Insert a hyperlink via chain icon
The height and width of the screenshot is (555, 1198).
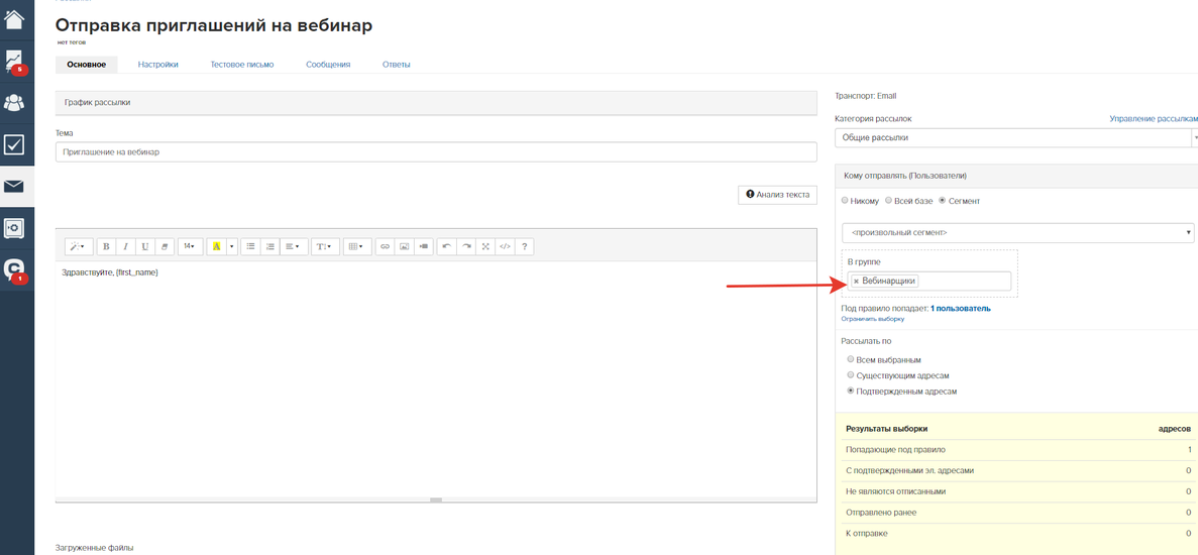tap(385, 247)
